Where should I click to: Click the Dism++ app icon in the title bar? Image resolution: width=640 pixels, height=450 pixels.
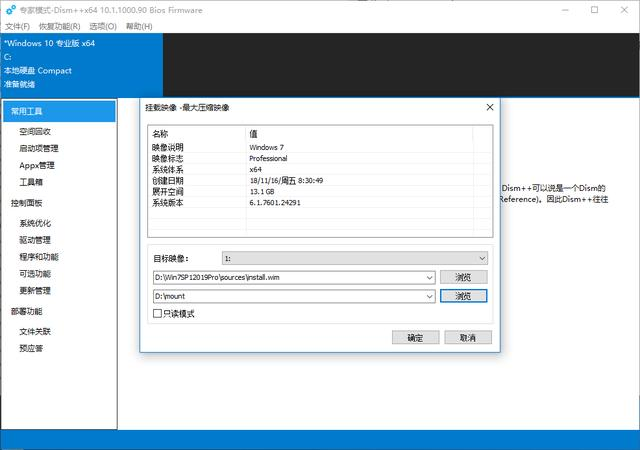click(x=11, y=10)
